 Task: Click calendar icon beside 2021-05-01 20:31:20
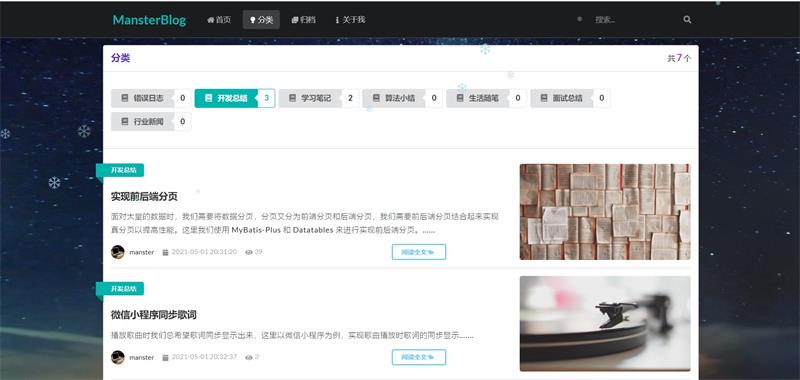[165, 252]
